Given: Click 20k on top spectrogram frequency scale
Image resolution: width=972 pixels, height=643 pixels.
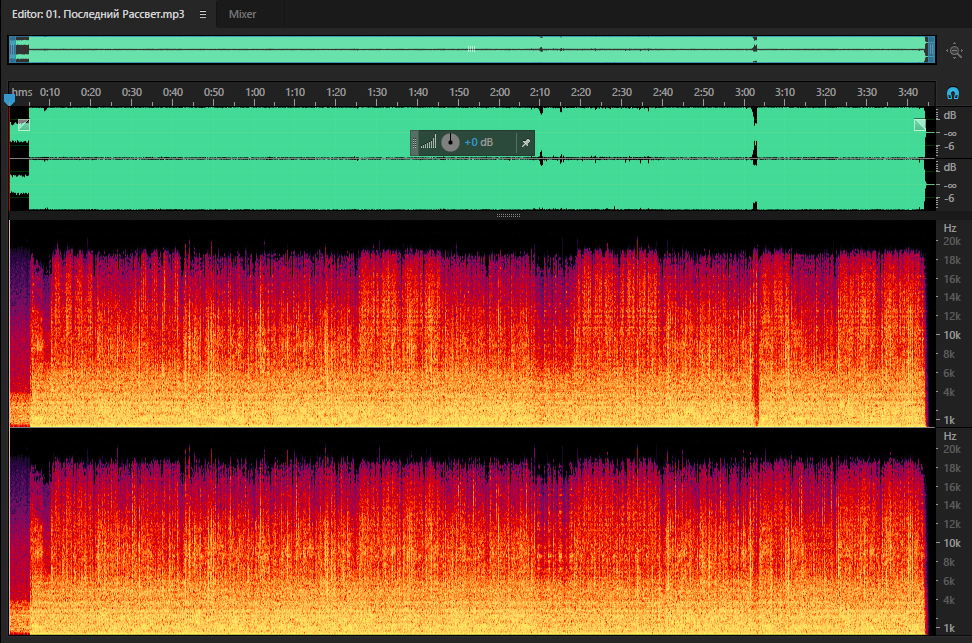Looking at the screenshot, I should pyautogui.click(x=952, y=241).
